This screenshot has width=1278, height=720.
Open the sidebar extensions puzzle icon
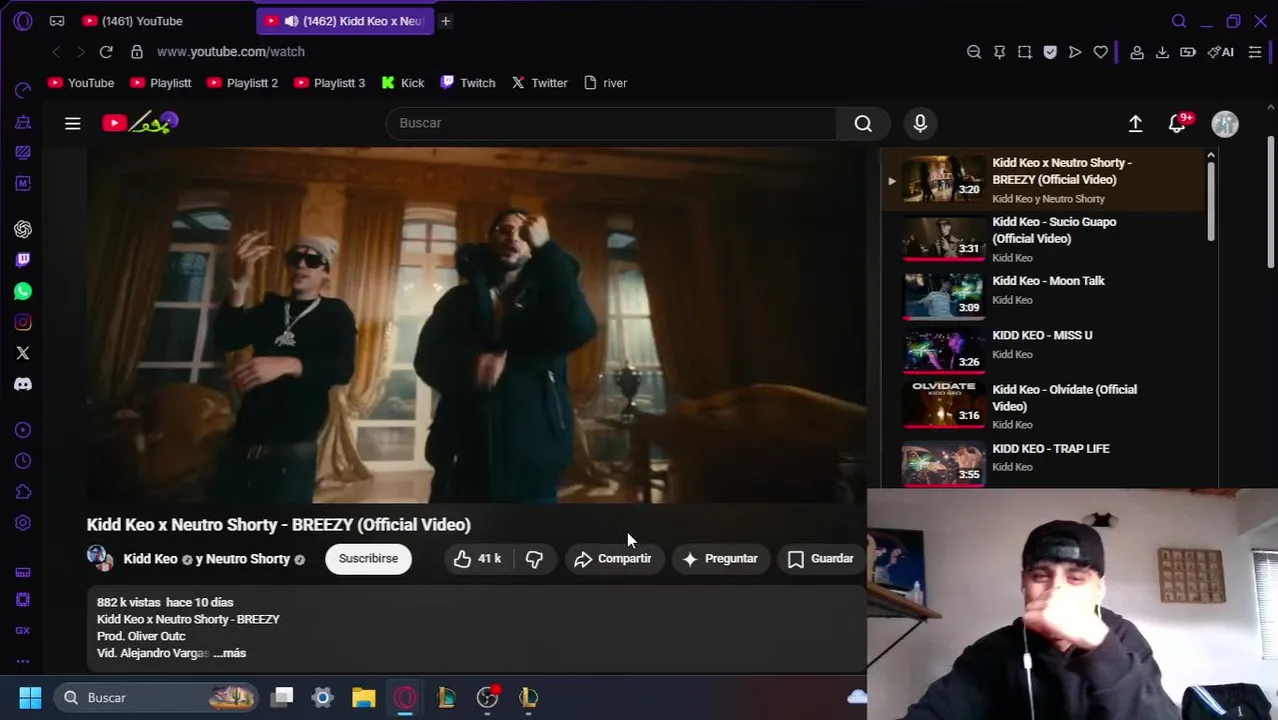[x=23, y=492]
